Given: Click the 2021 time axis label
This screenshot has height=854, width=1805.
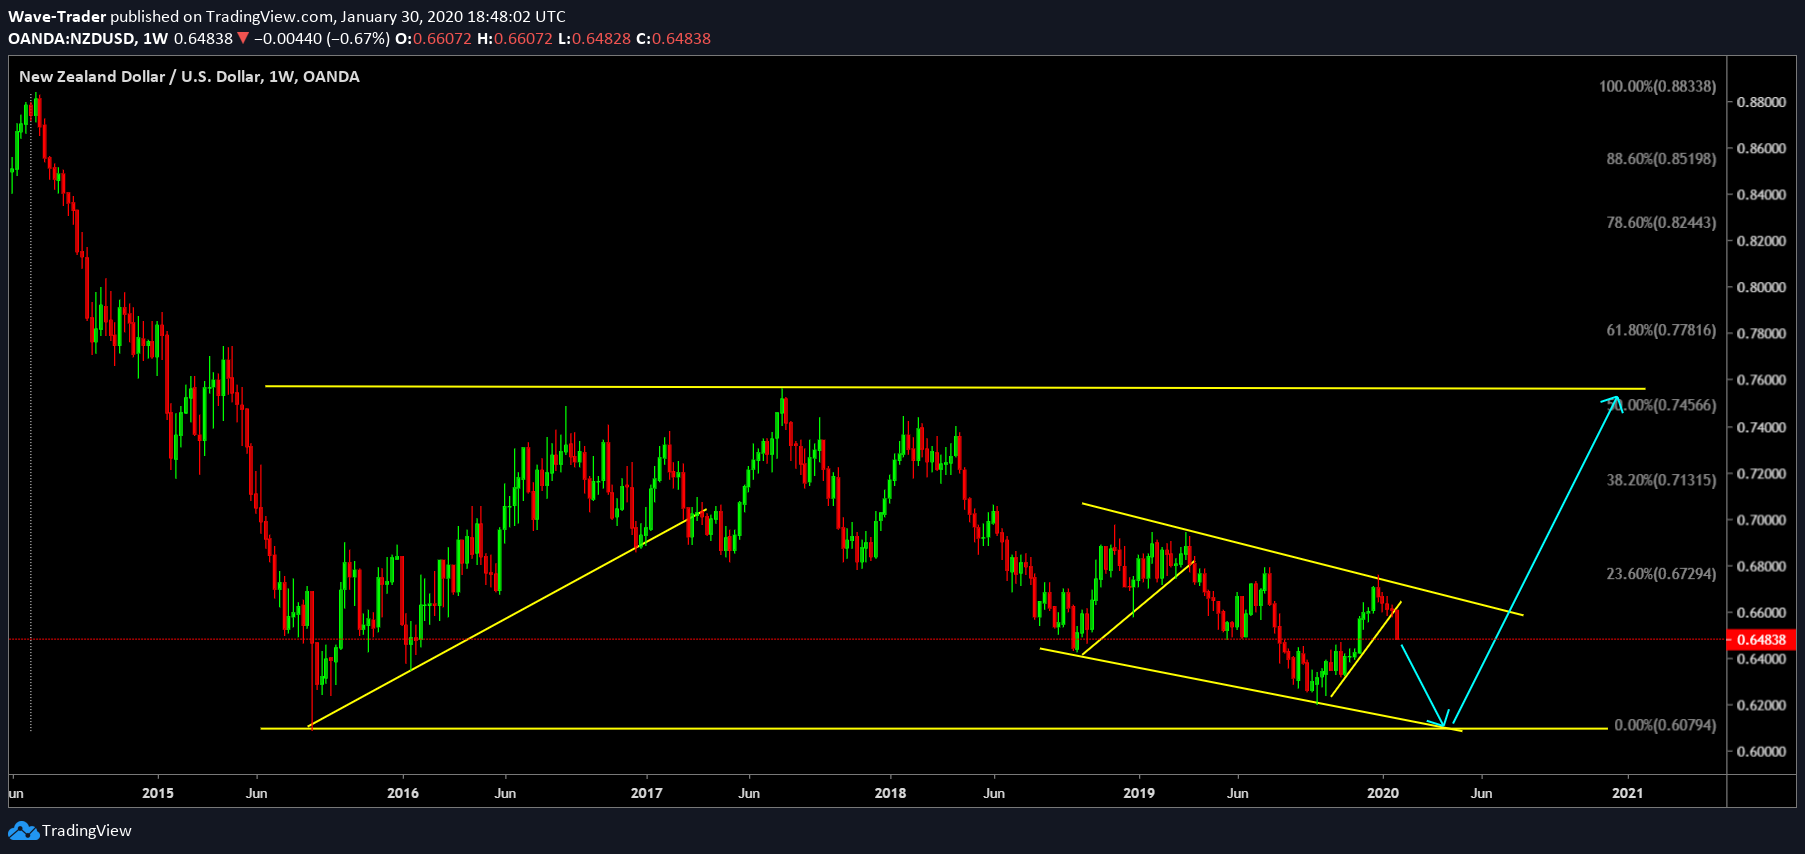Looking at the screenshot, I should (x=1628, y=793).
